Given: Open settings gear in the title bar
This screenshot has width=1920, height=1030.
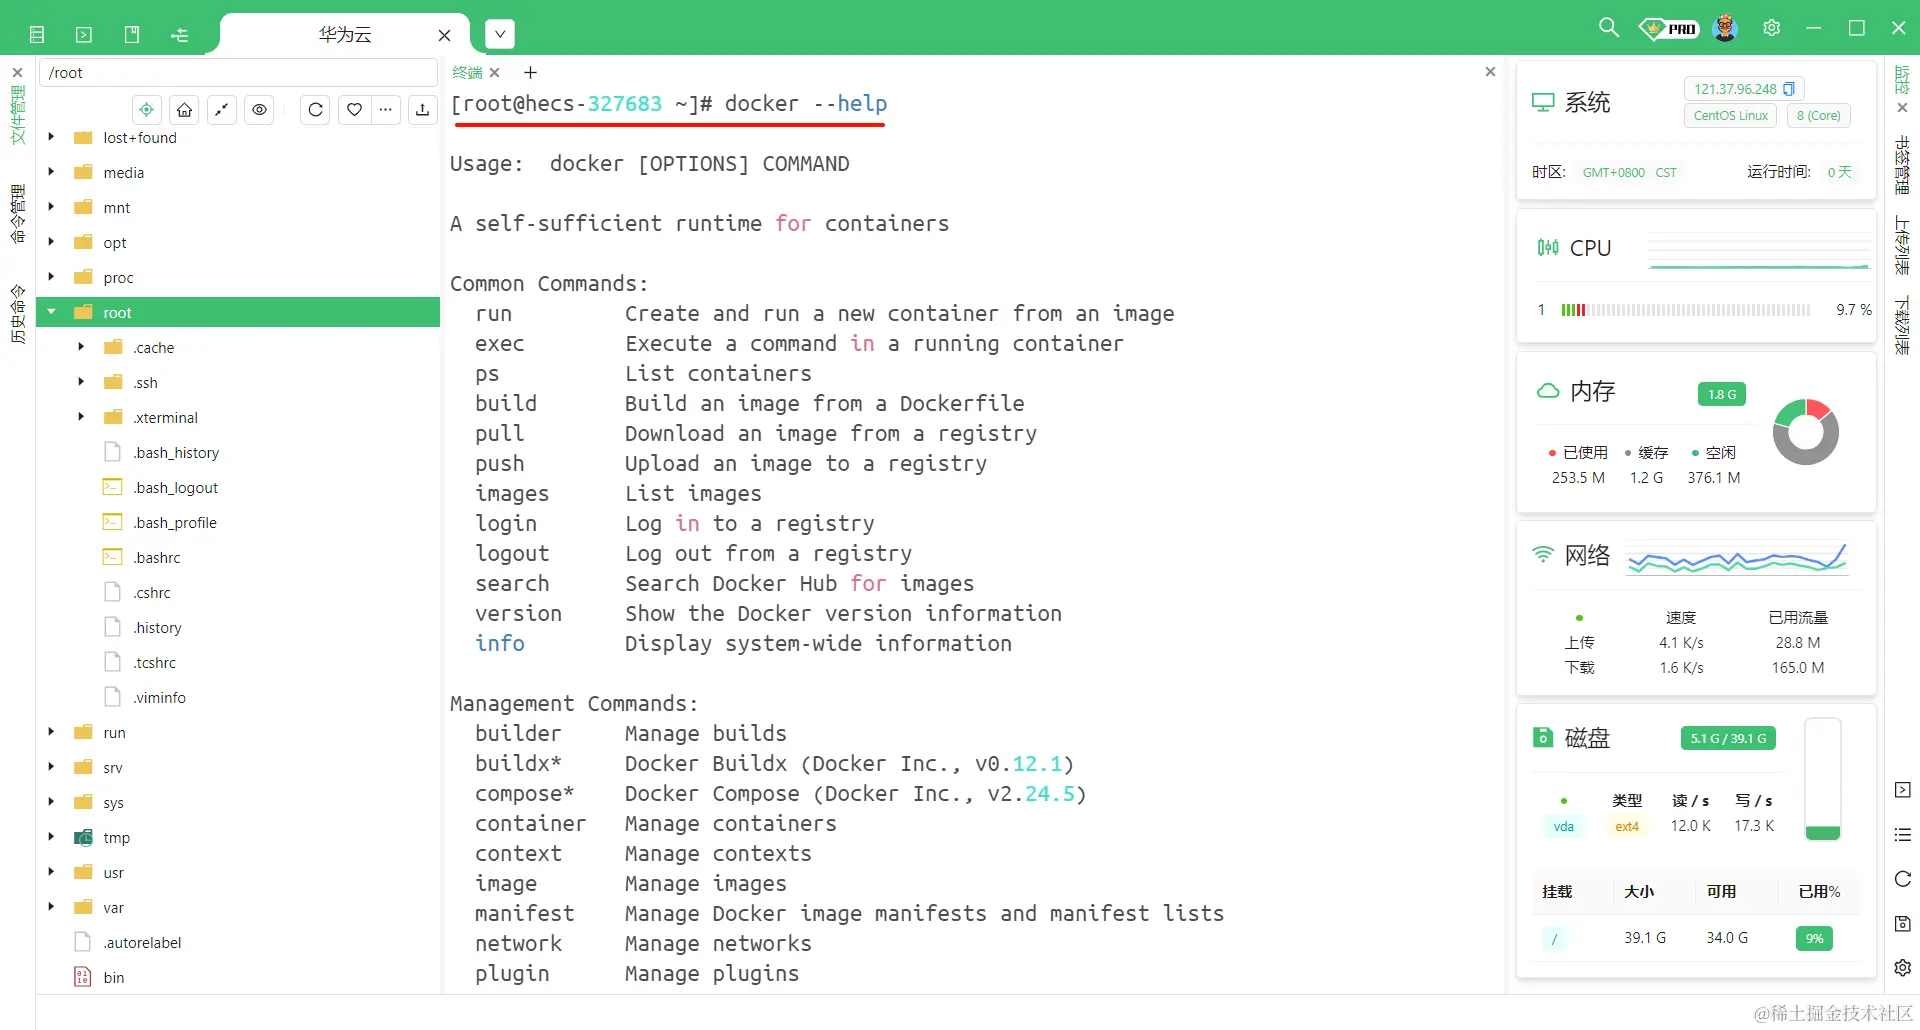Looking at the screenshot, I should click(1771, 28).
